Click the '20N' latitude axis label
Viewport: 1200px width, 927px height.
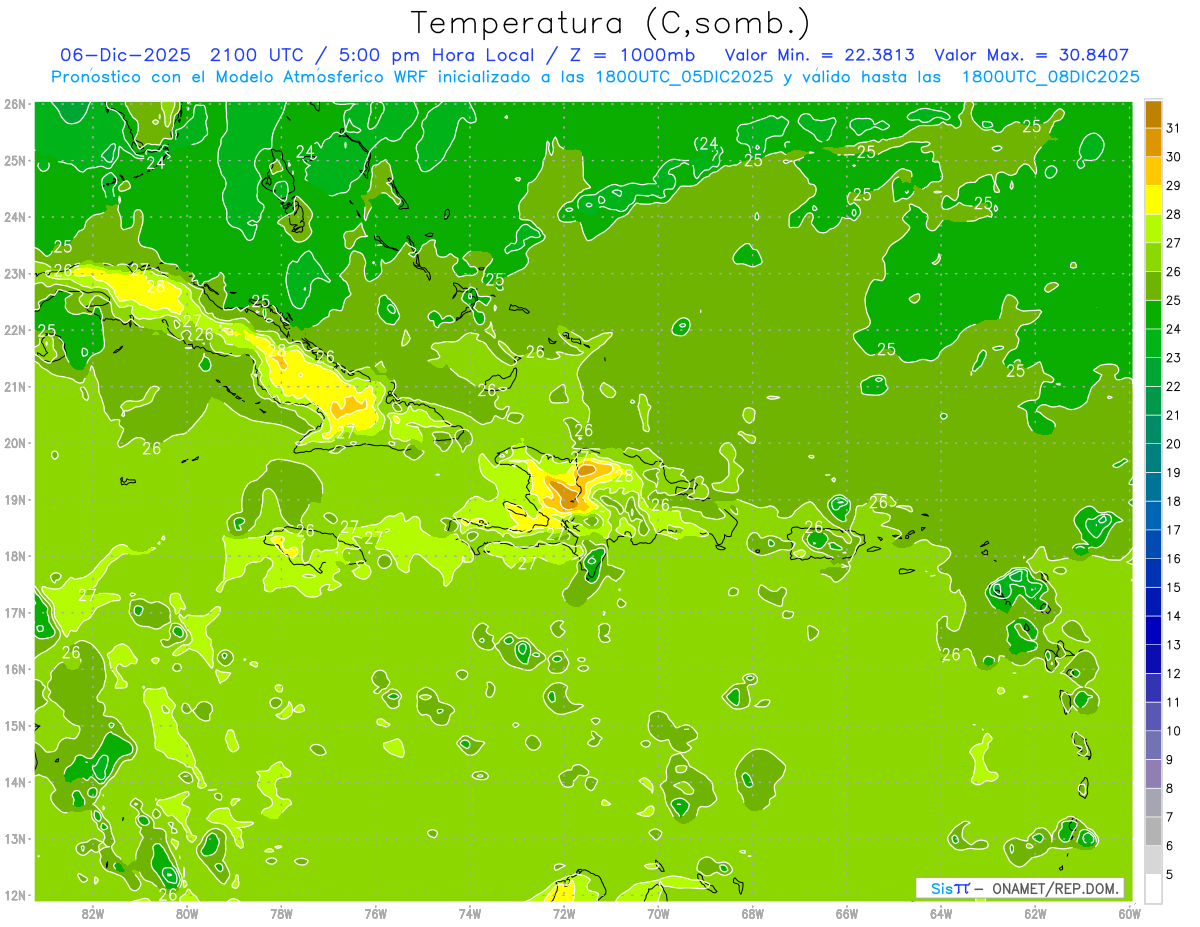14,443
